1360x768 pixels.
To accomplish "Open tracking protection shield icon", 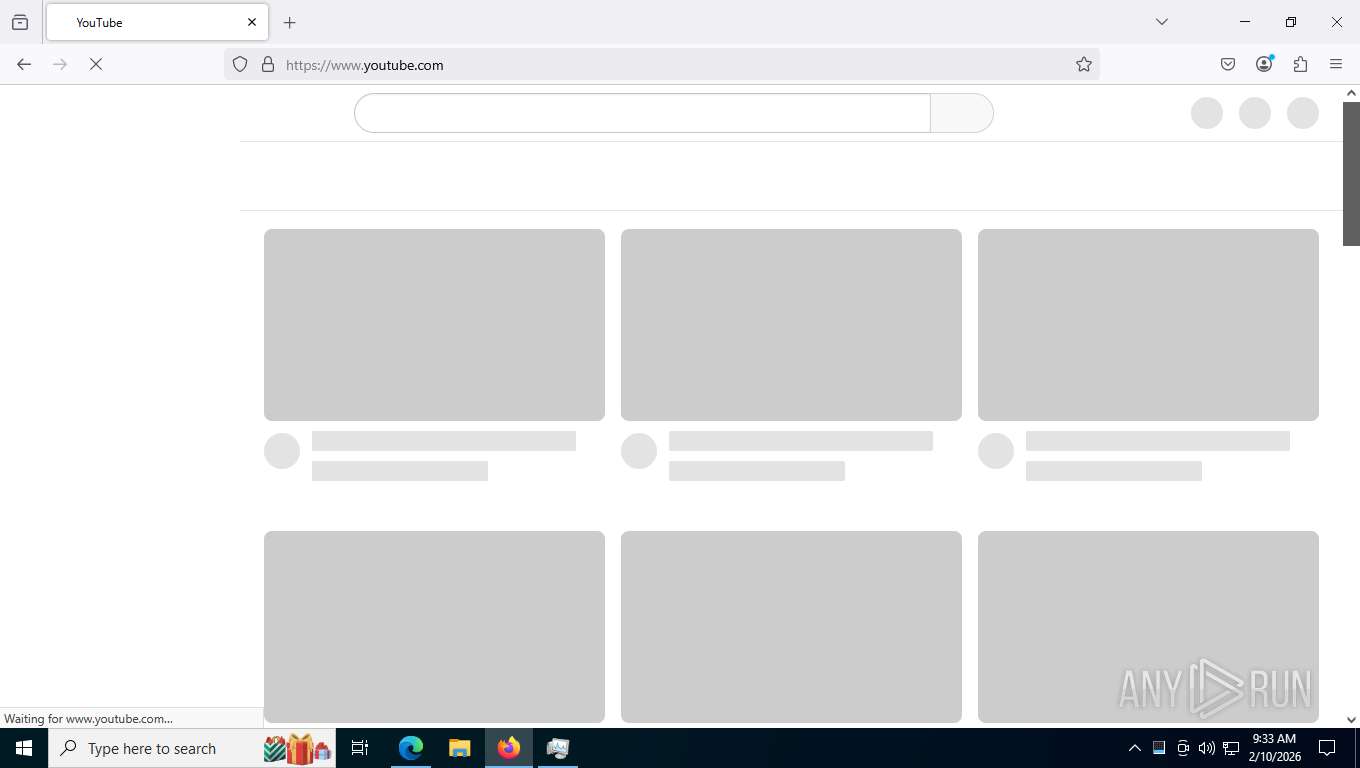I will click(240, 64).
